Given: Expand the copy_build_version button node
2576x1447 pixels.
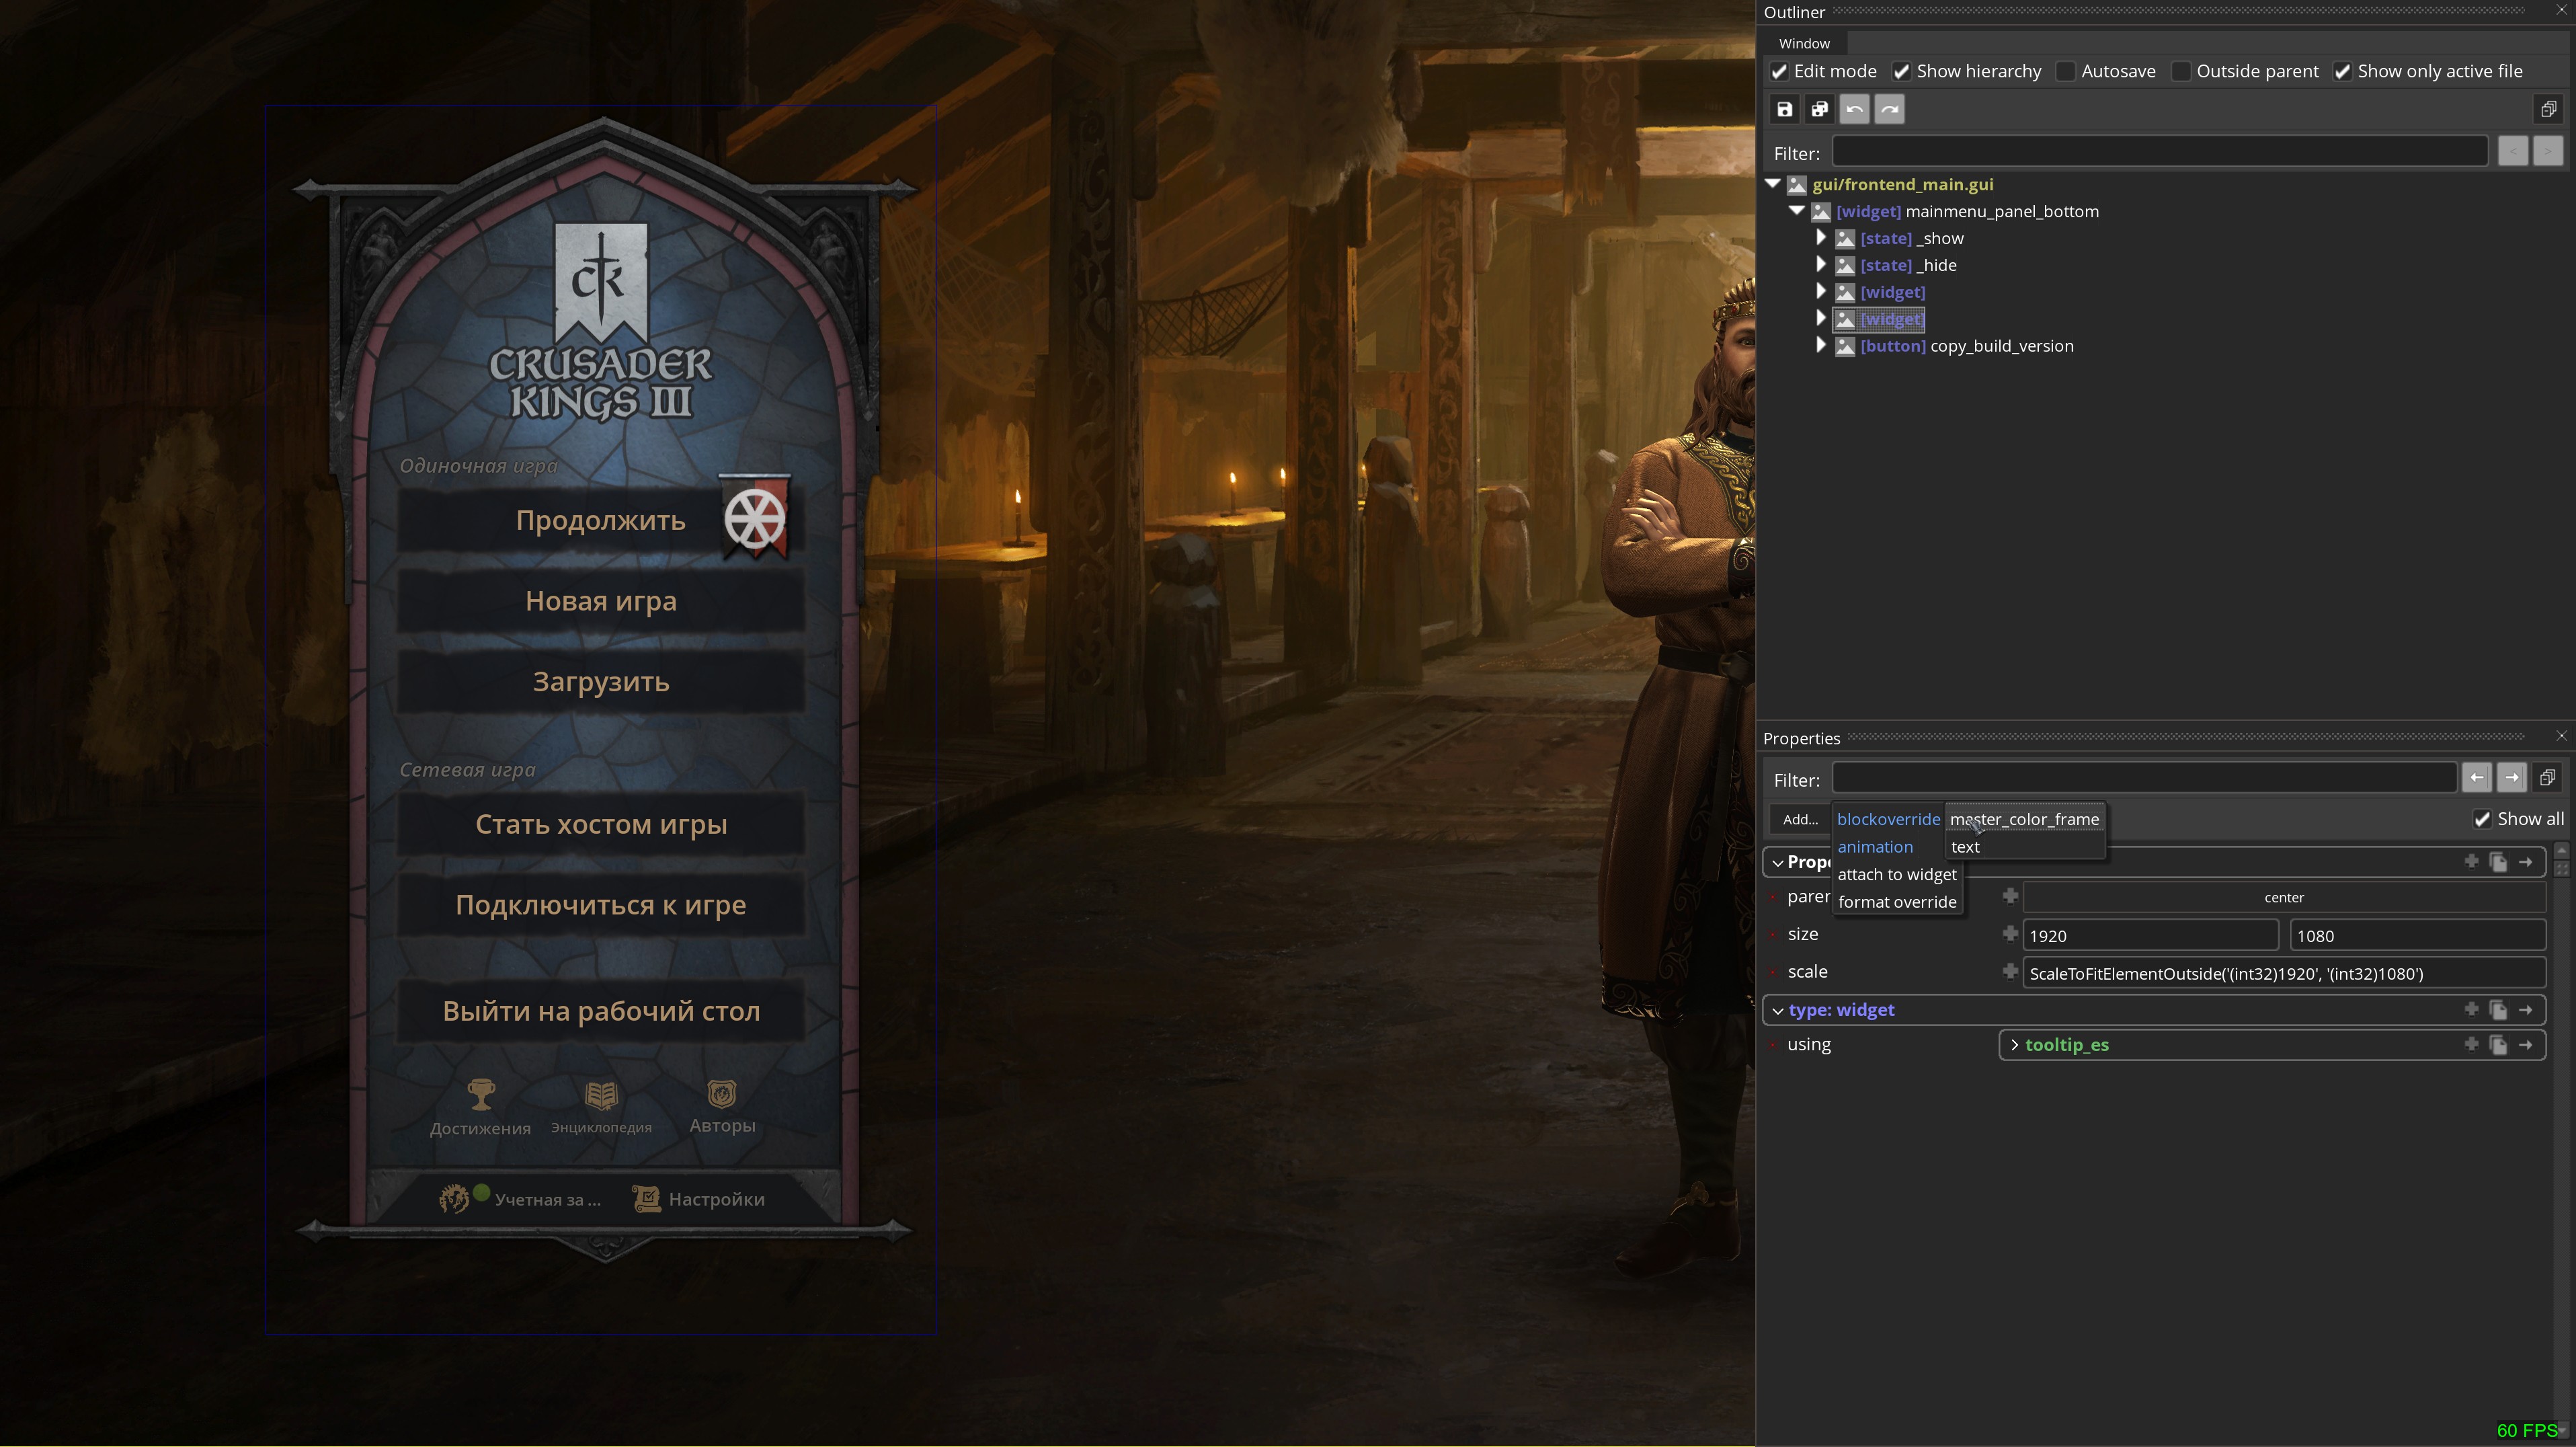Looking at the screenshot, I should tap(1821, 346).
